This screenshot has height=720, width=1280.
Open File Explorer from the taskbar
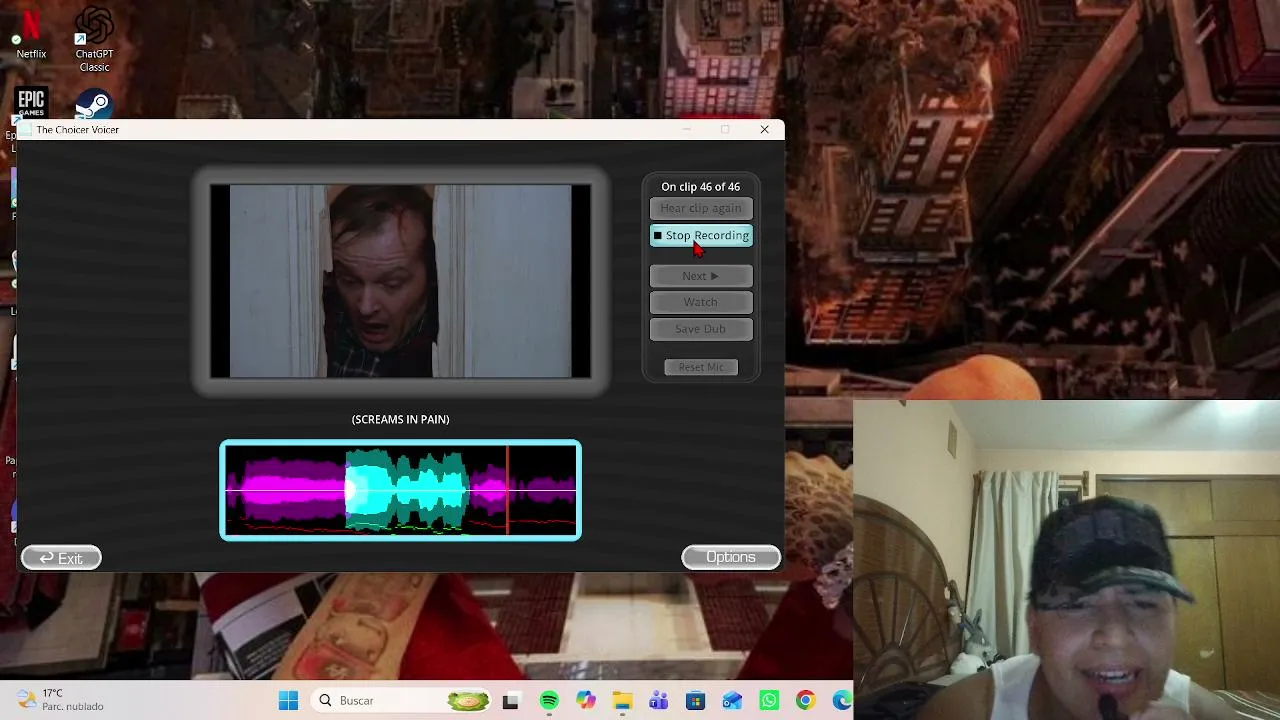coord(622,700)
